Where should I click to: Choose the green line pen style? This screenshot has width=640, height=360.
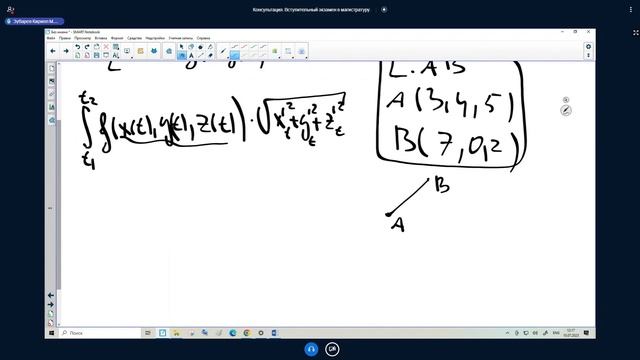[x=253, y=47]
